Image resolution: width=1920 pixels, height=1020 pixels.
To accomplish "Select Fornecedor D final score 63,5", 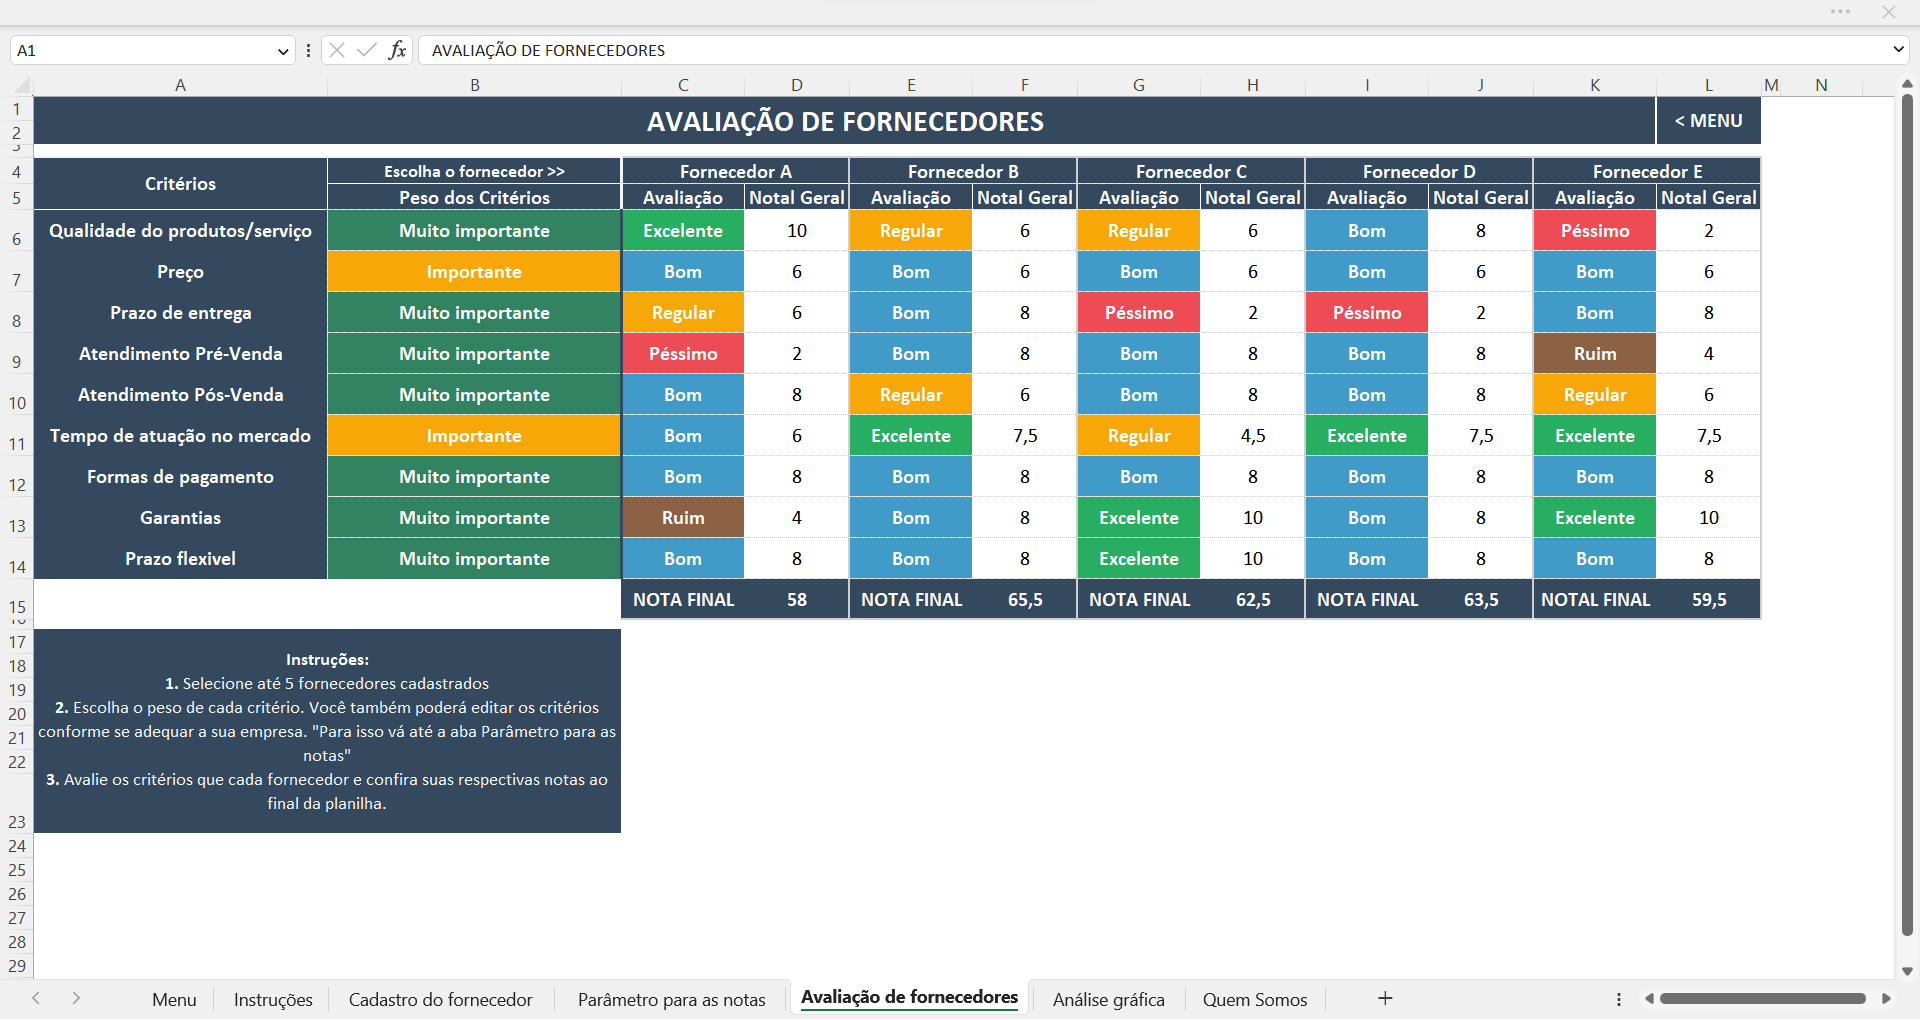I will click(1481, 599).
